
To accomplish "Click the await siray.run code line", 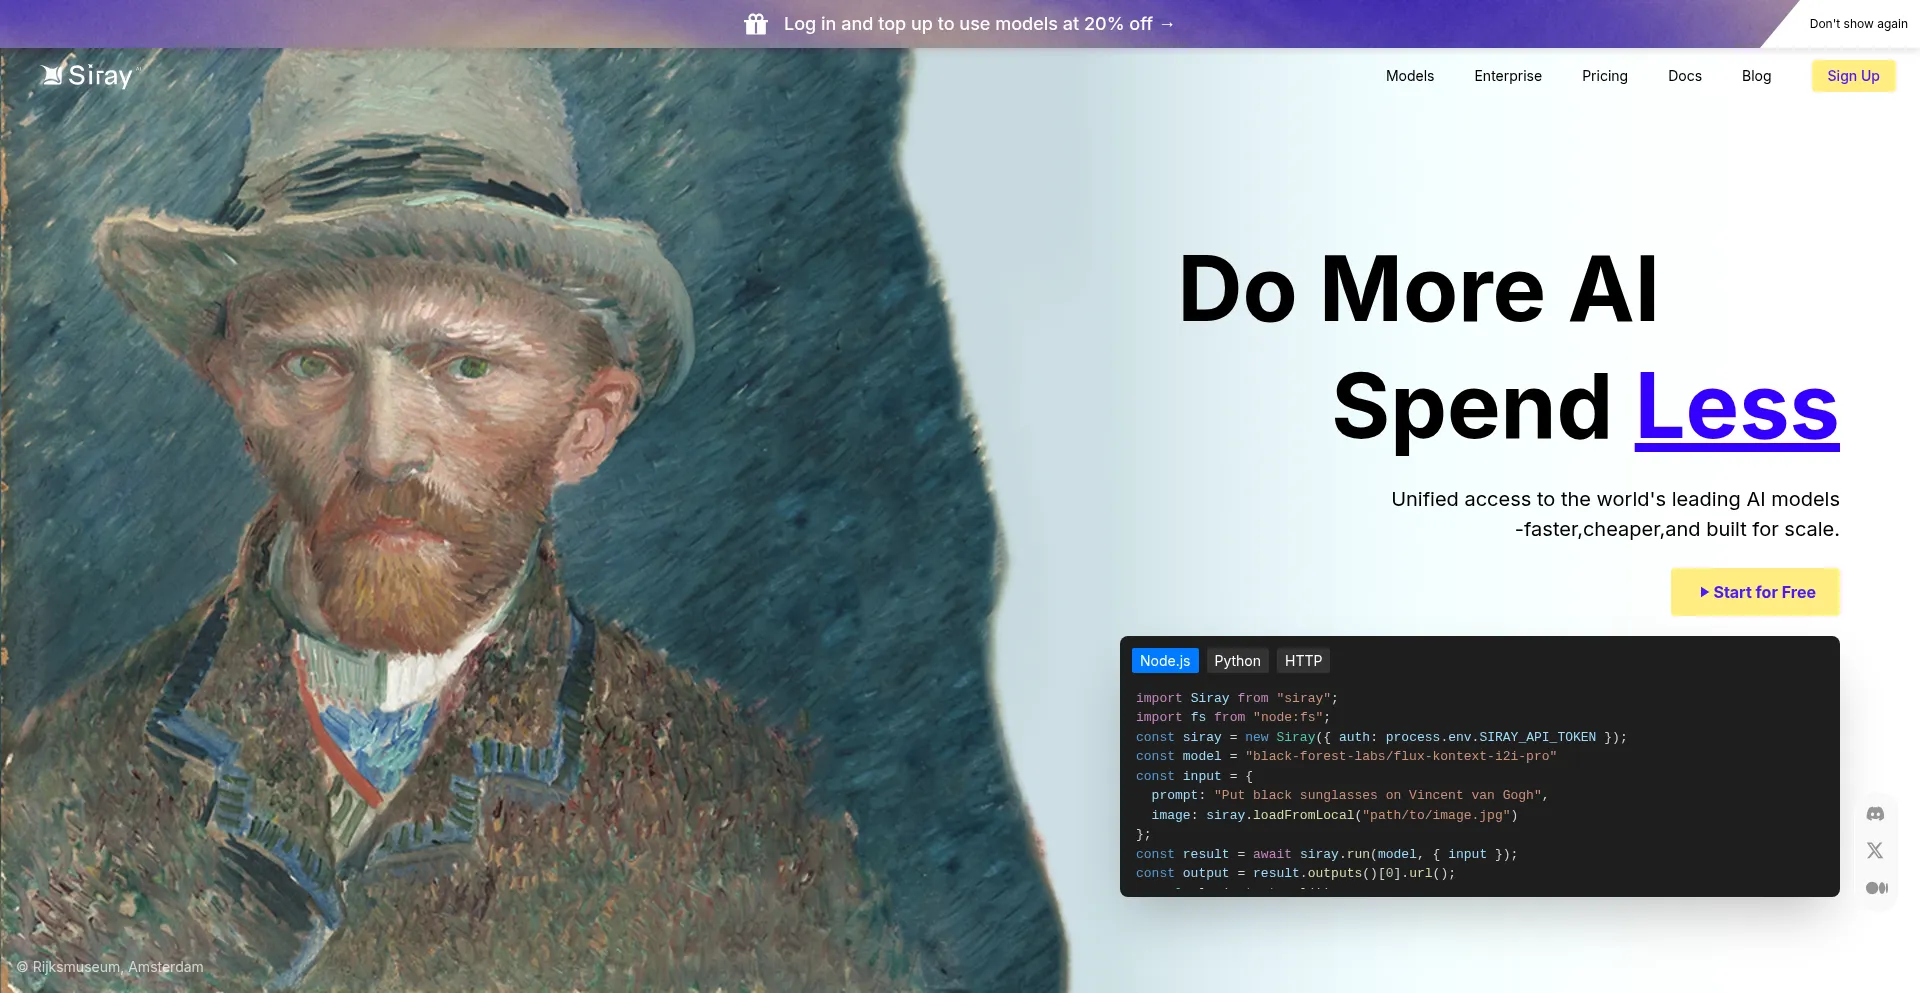I will 1326,854.
